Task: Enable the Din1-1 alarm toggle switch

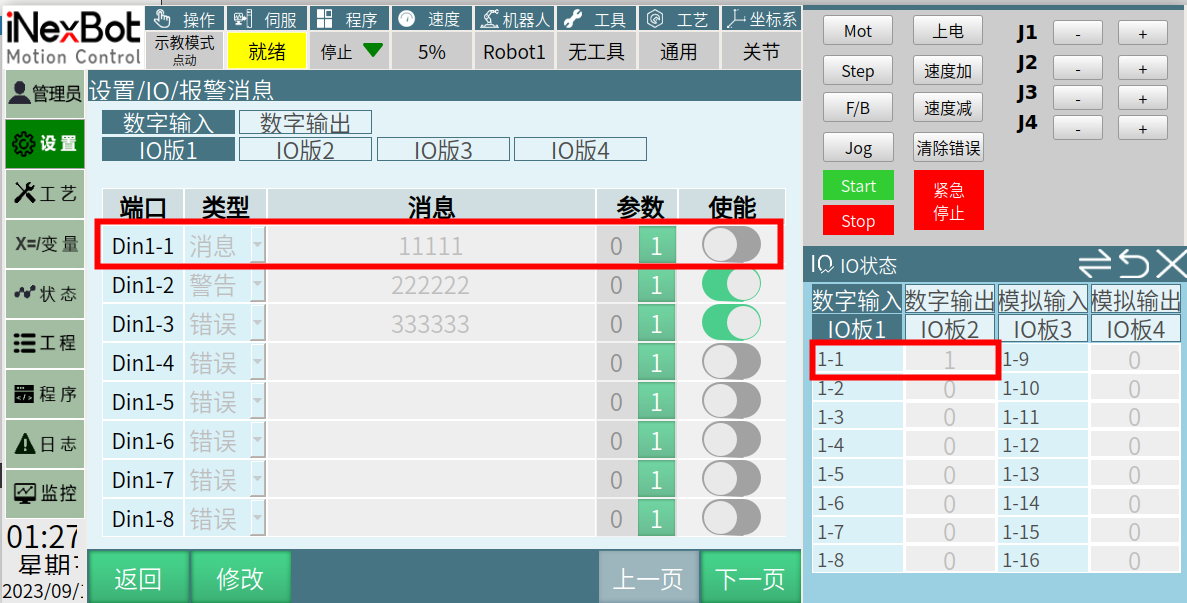Action: (x=731, y=245)
